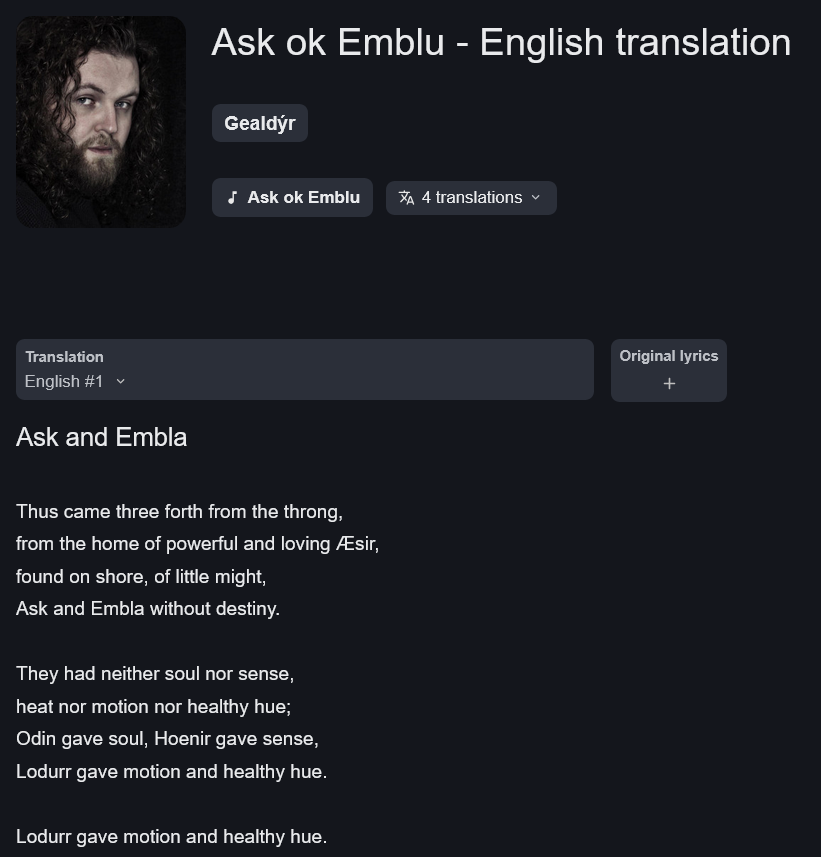Select the line Thus came three forth from the throng
Viewport: 821px width, 857px height.
(x=179, y=512)
